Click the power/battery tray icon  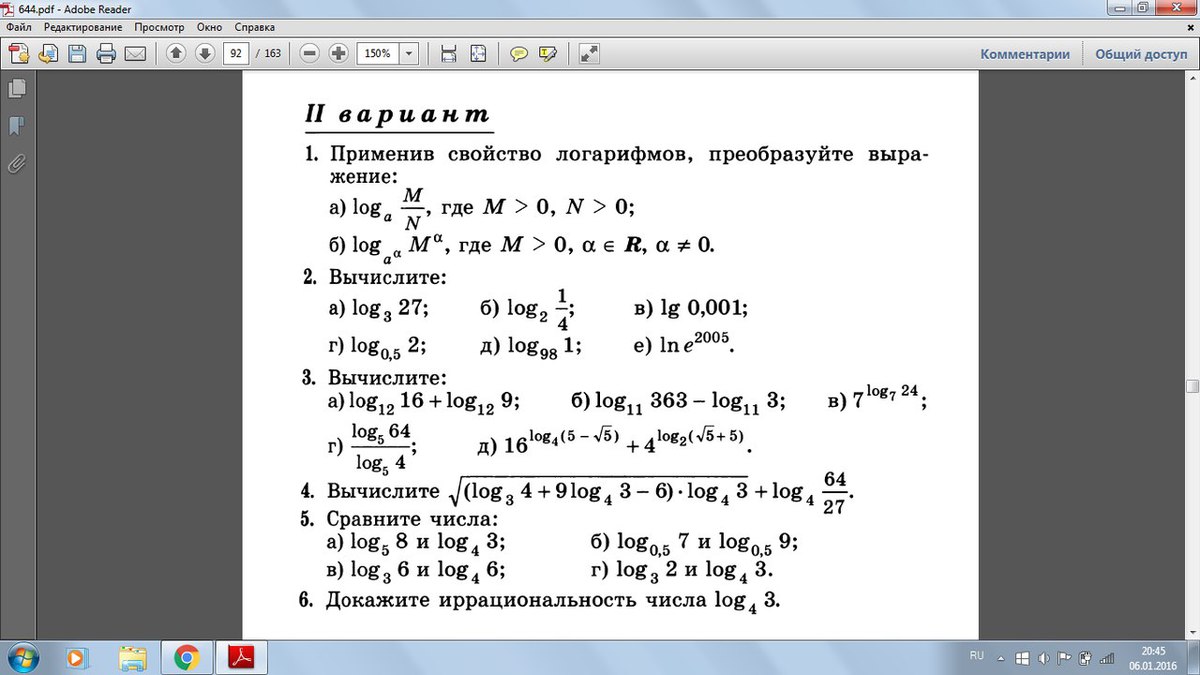pos(1085,657)
